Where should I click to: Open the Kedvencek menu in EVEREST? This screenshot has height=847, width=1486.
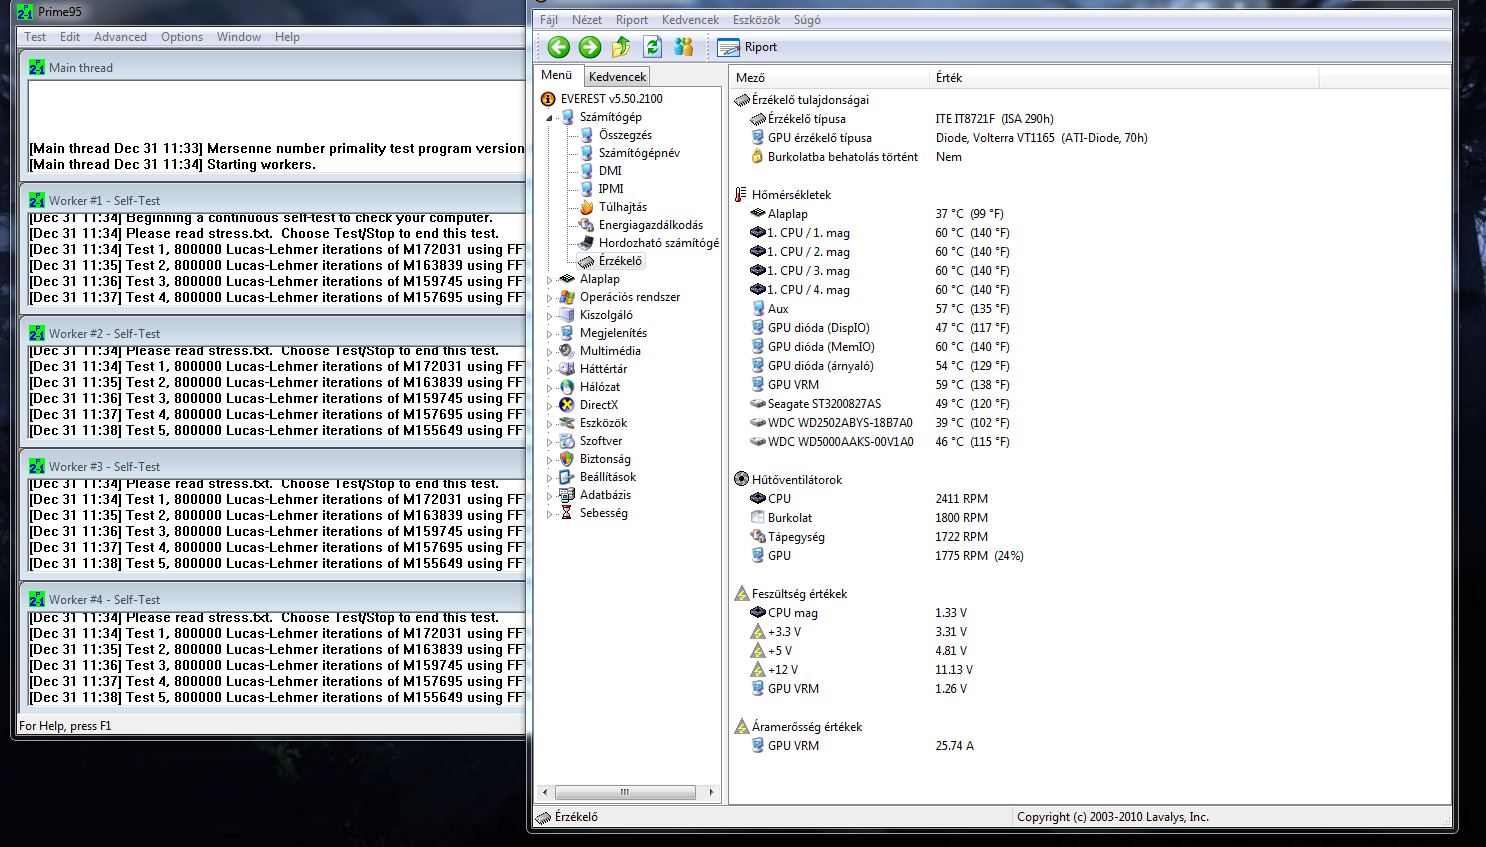coord(690,20)
